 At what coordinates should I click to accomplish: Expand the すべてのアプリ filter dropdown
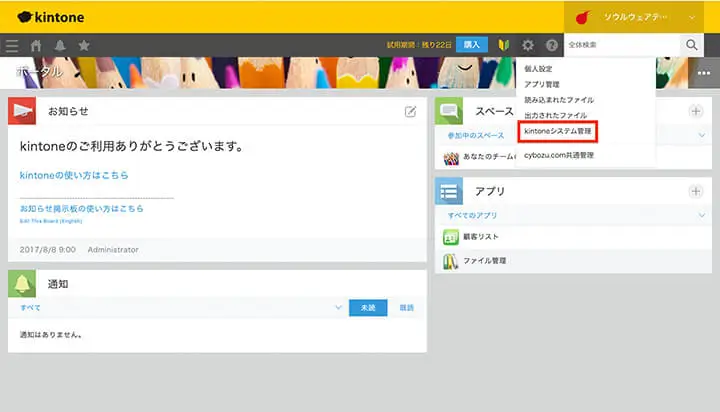pos(702,215)
